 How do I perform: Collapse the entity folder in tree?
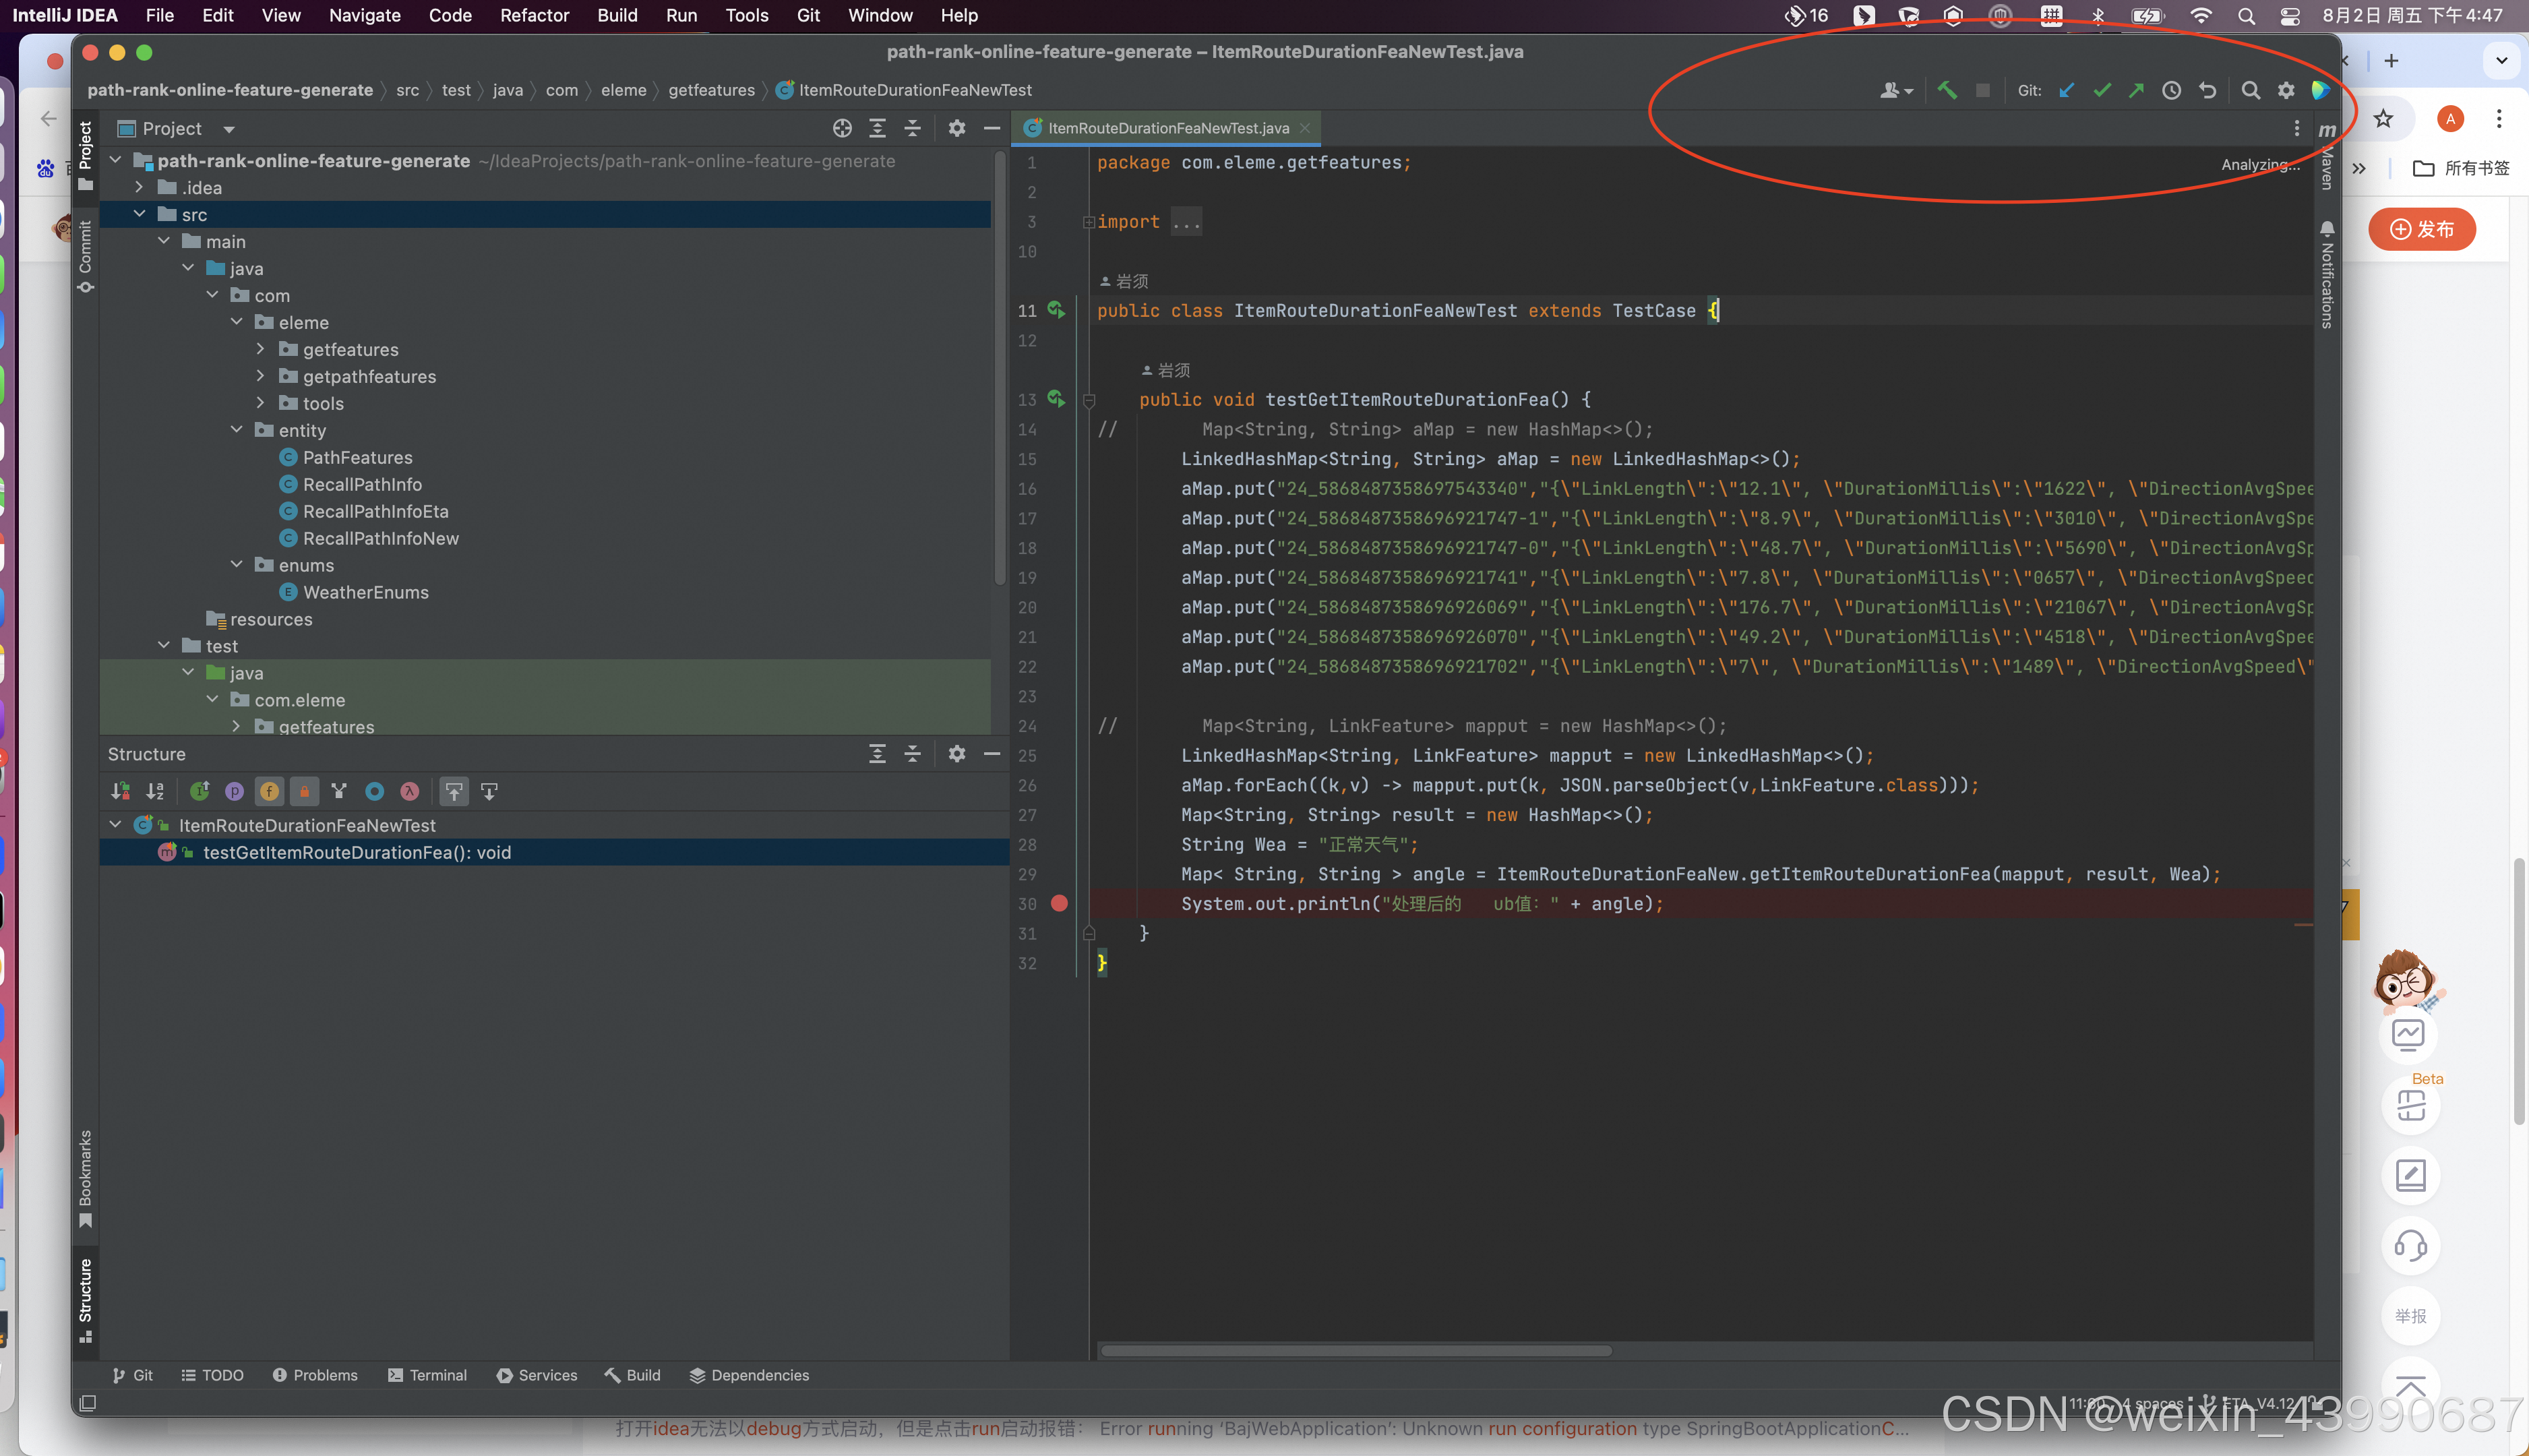point(237,430)
